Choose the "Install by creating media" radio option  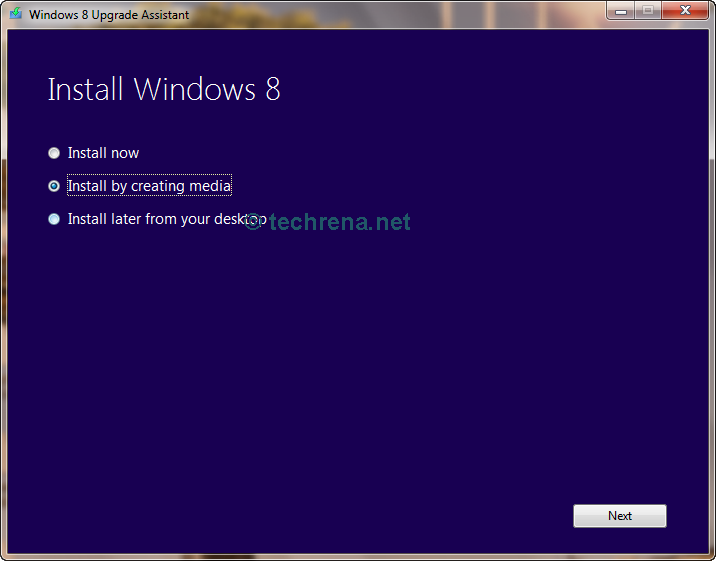tap(54, 186)
